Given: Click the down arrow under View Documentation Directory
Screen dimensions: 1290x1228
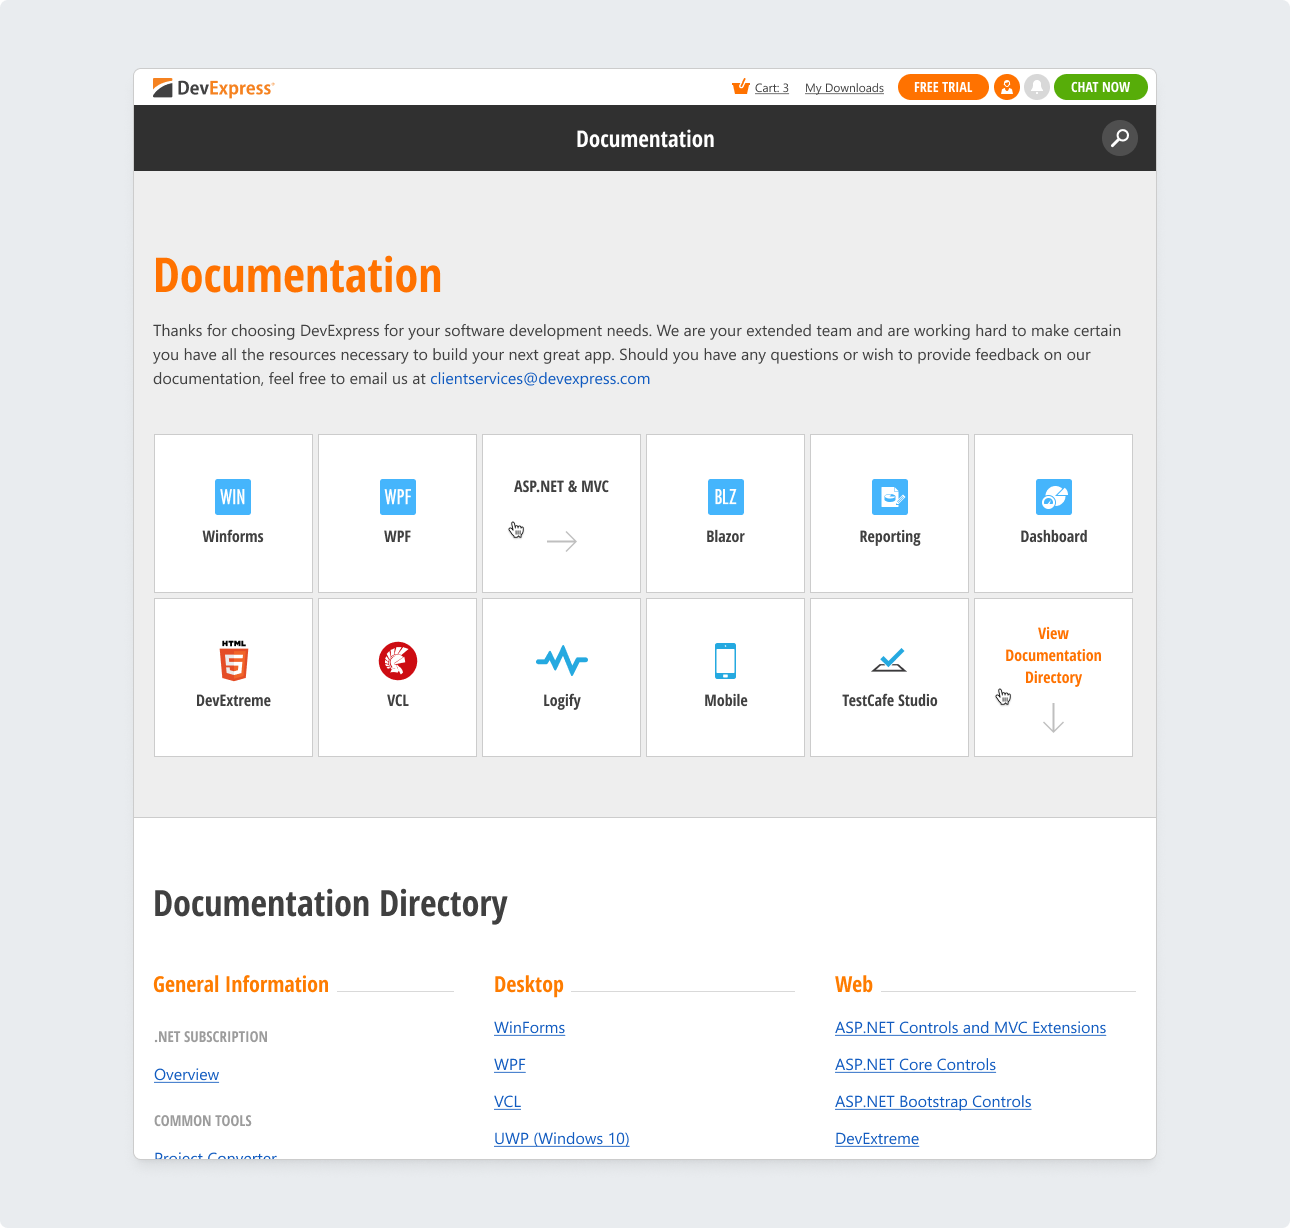Looking at the screenshot, I should coord(1053,718).
